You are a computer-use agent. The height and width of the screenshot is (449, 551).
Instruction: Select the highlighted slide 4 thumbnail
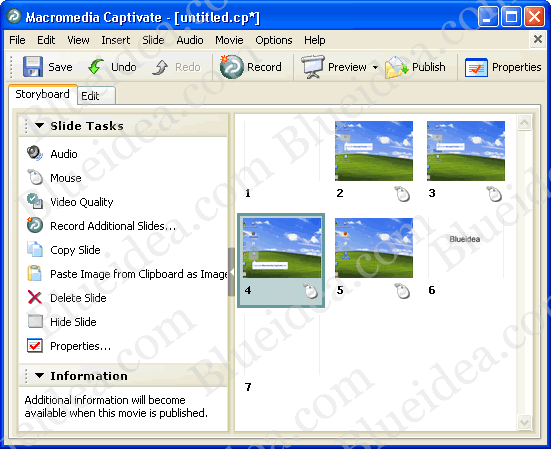coord(282,248)
